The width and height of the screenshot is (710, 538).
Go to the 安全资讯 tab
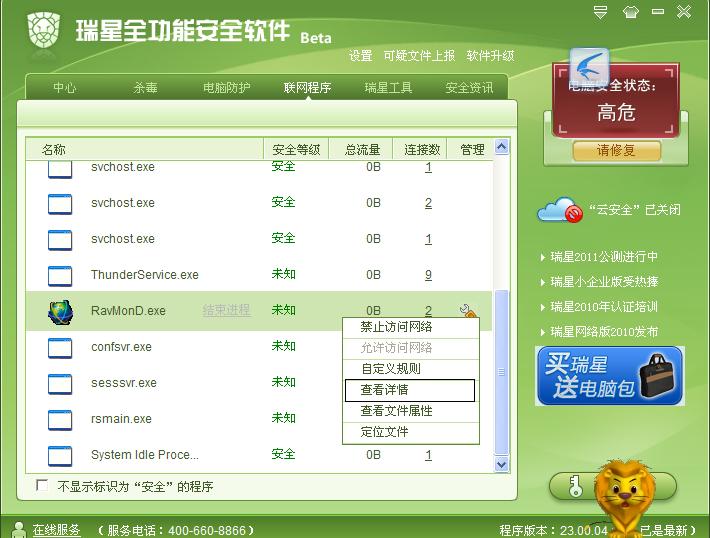pos(469,87)
